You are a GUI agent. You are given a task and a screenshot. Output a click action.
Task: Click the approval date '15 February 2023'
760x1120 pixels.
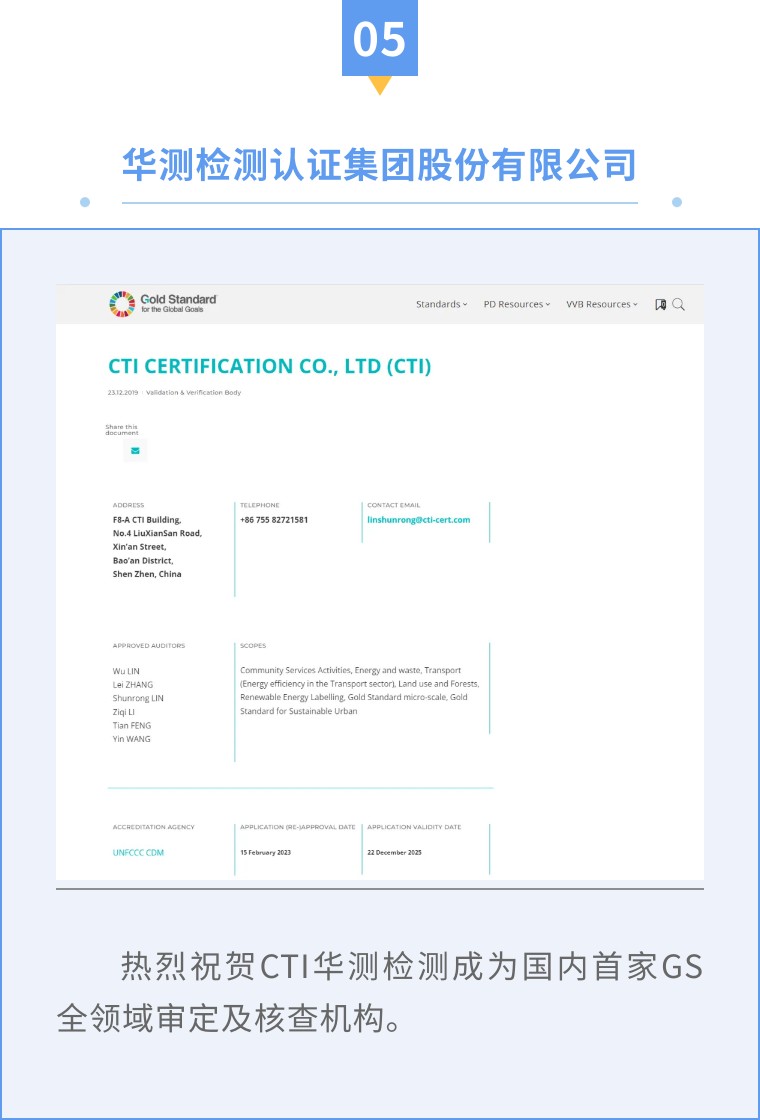click(266, 852)
